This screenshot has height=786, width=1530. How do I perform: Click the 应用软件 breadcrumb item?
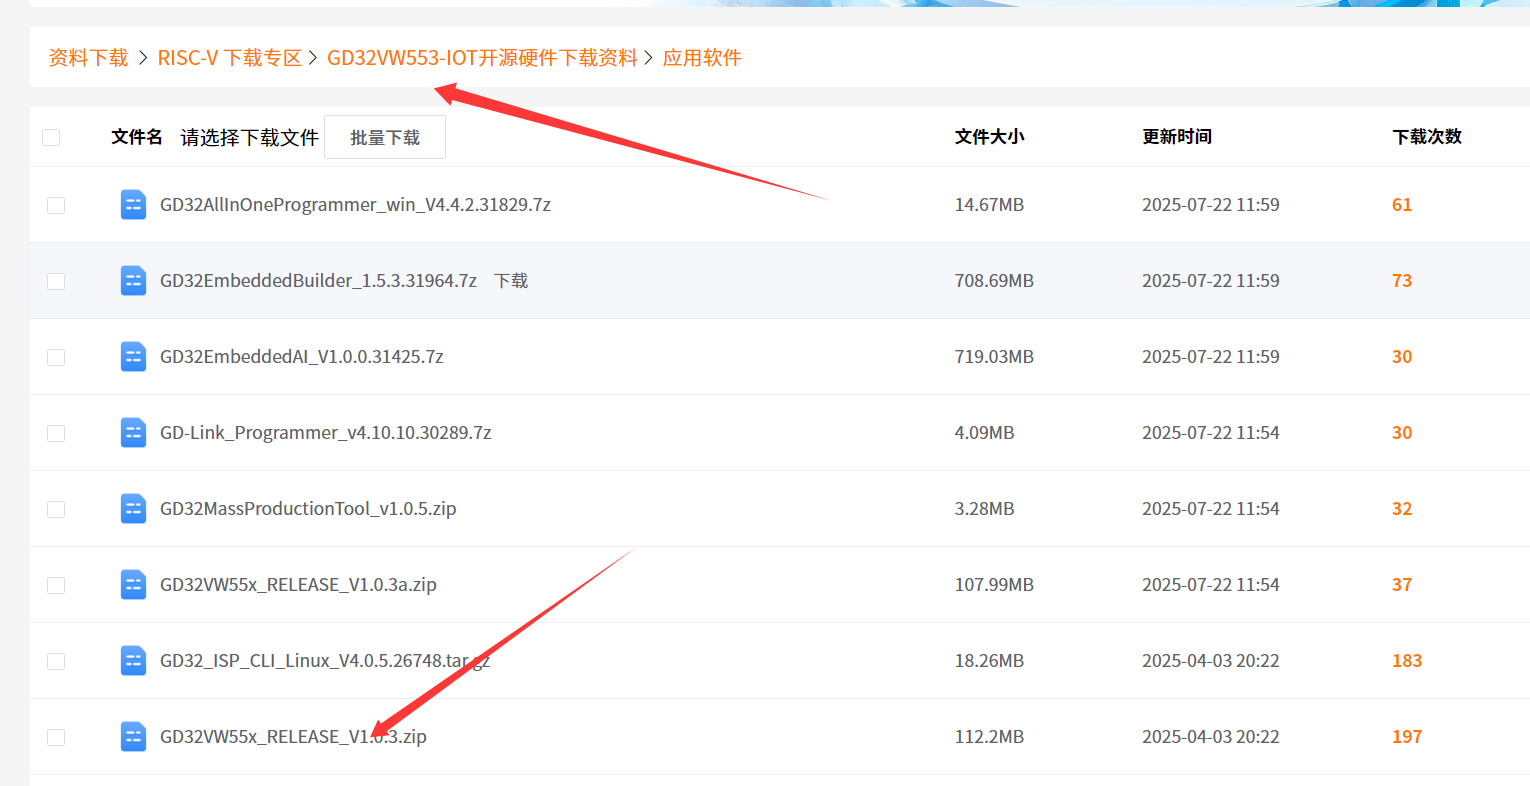(702, 58)
